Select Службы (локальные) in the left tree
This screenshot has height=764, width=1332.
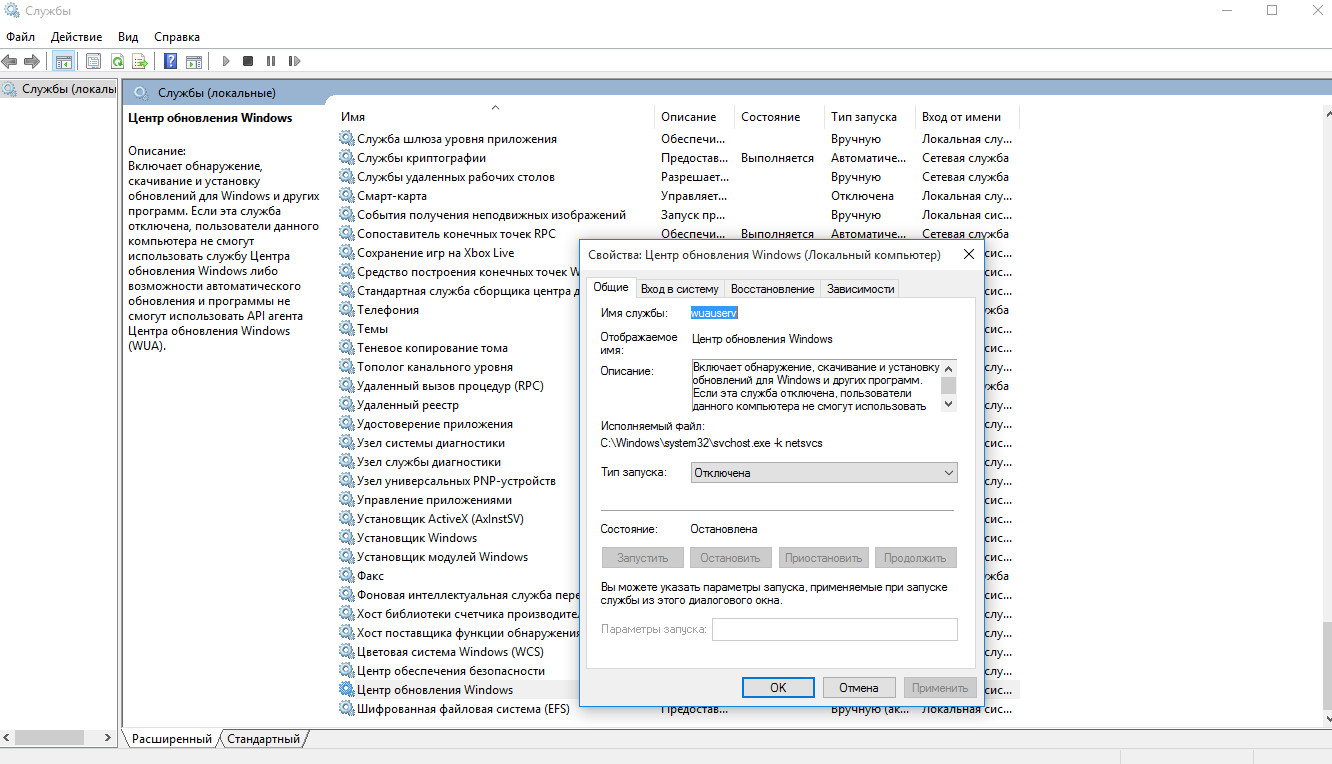coord(61,89)
